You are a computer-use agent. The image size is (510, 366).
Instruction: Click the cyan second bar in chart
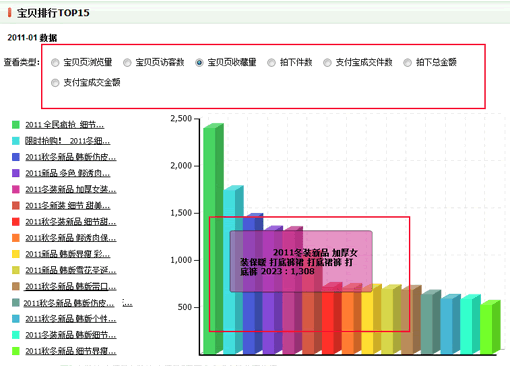(x=233, y=270)
